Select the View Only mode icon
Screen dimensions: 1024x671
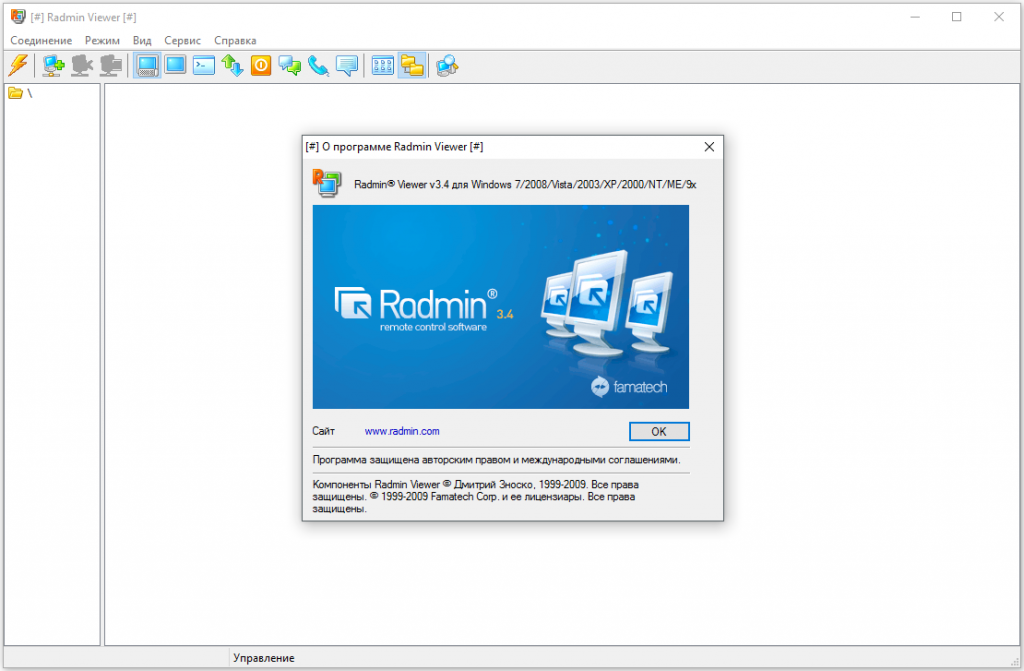coord(176,65)
